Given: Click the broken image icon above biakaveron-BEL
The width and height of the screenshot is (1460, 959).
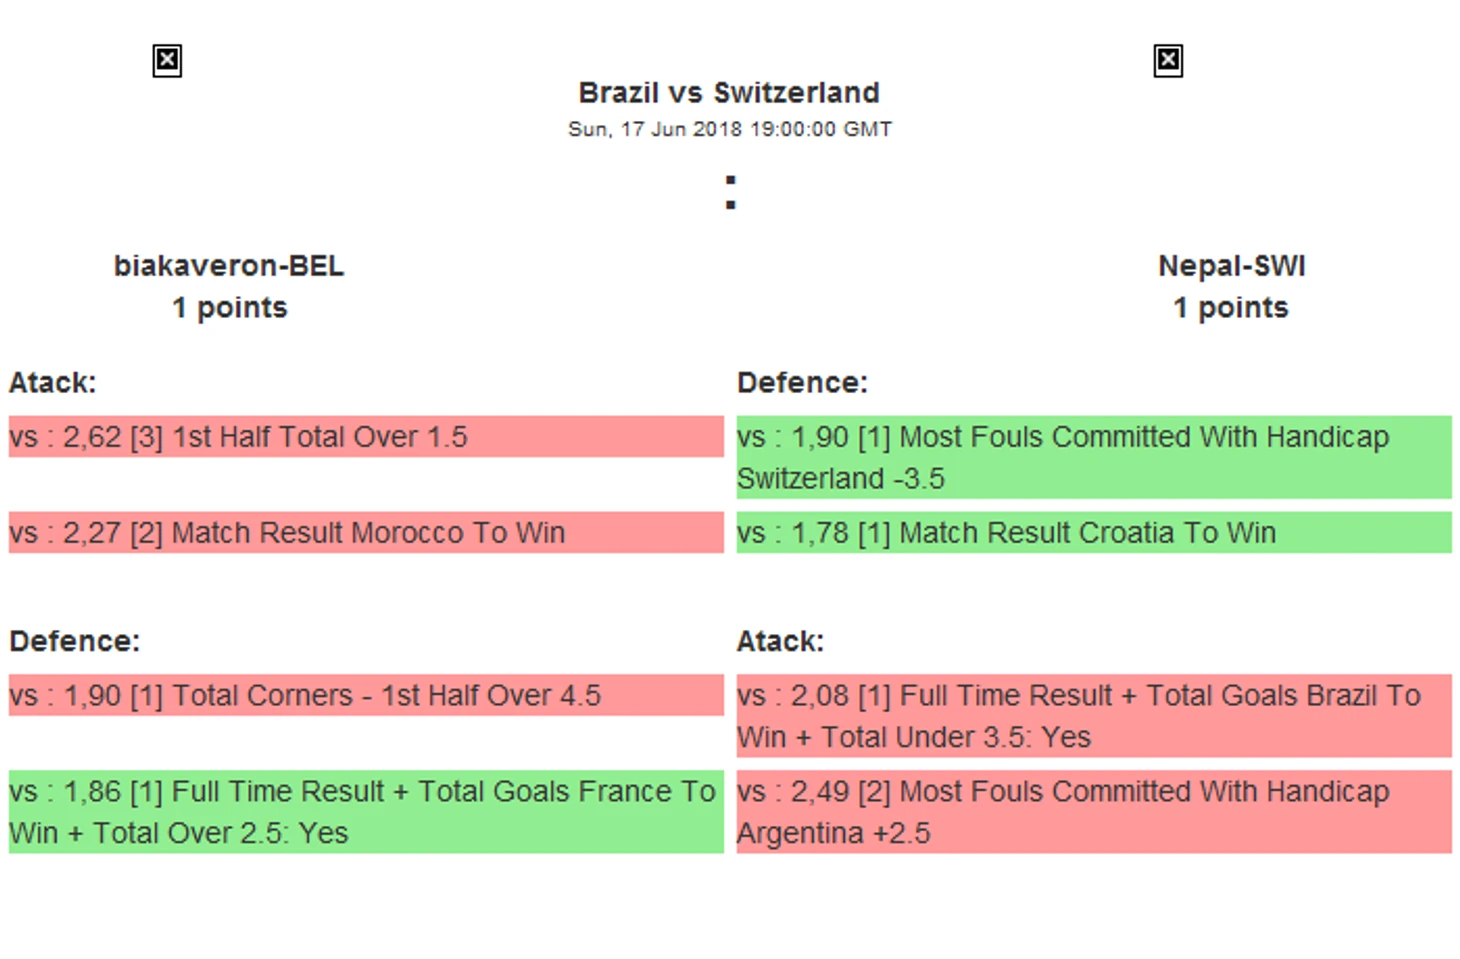Looking at the screenshot, I should coord(167,61).
